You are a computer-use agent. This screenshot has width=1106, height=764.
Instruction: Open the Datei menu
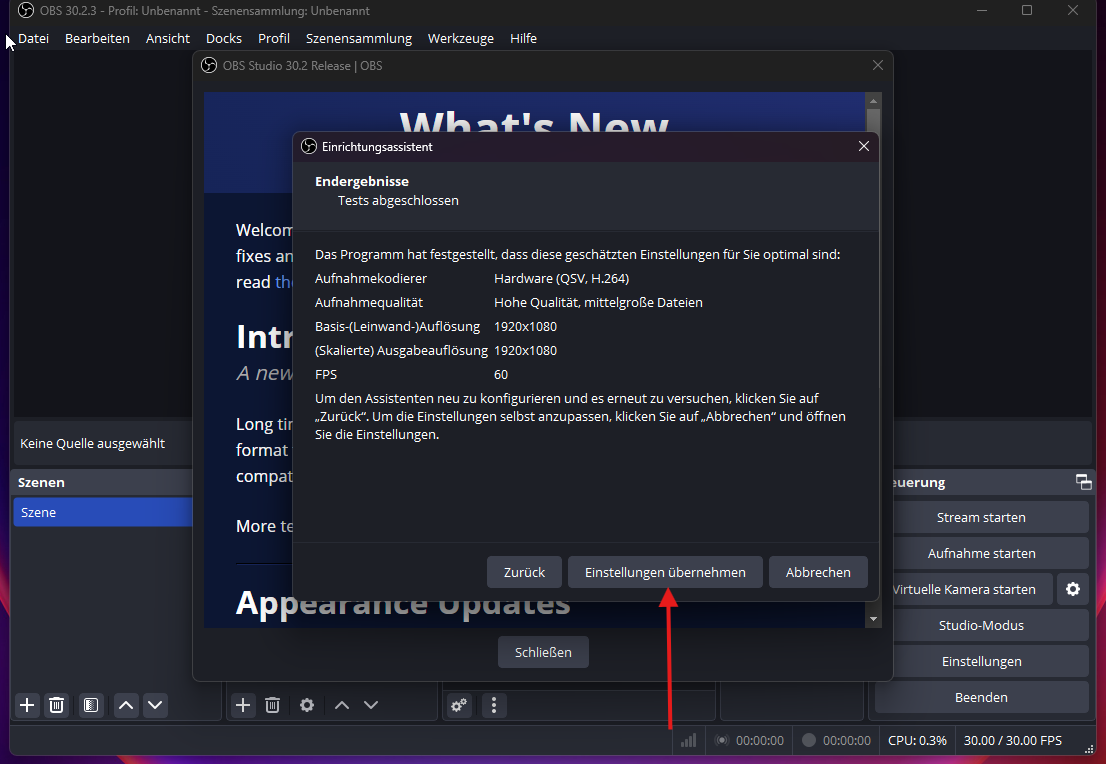click(x=33, y=39)
